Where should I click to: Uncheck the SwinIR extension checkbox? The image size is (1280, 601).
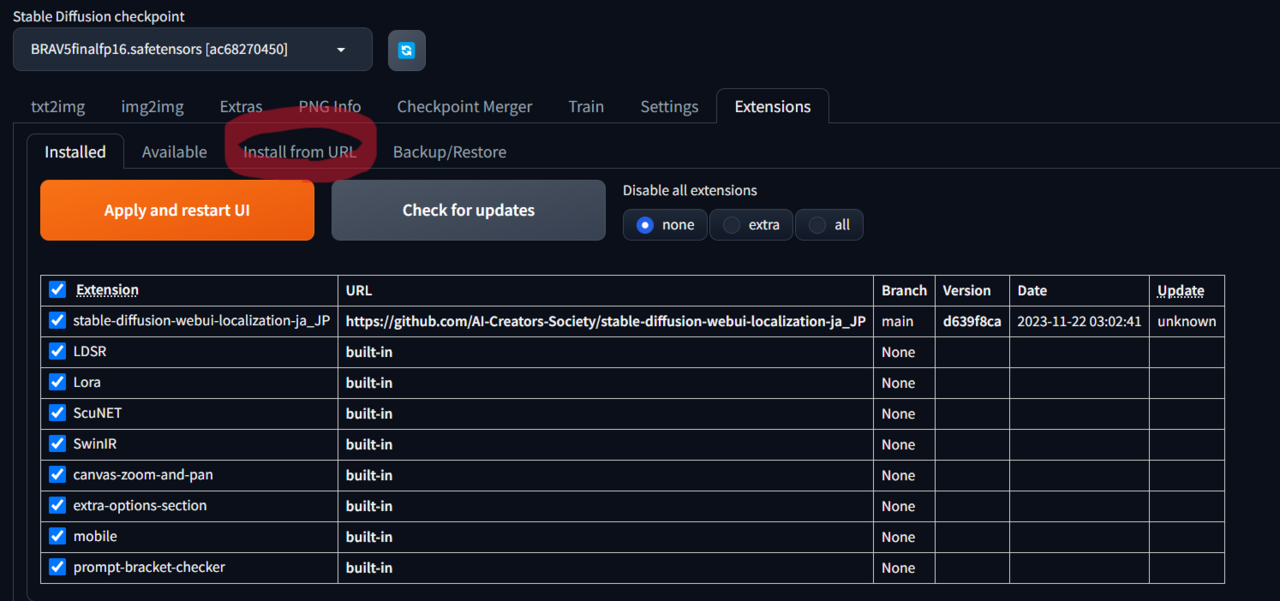coord(57,444)
